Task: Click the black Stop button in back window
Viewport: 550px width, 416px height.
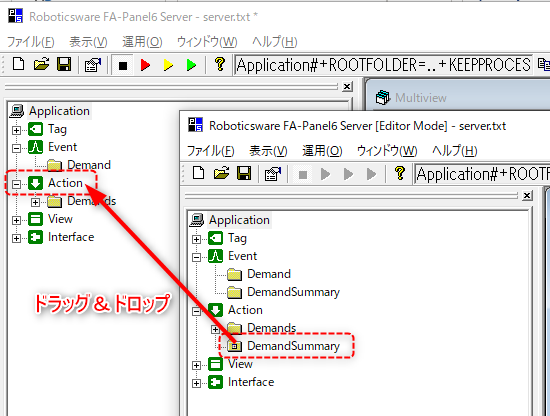Action: [123, 65]
